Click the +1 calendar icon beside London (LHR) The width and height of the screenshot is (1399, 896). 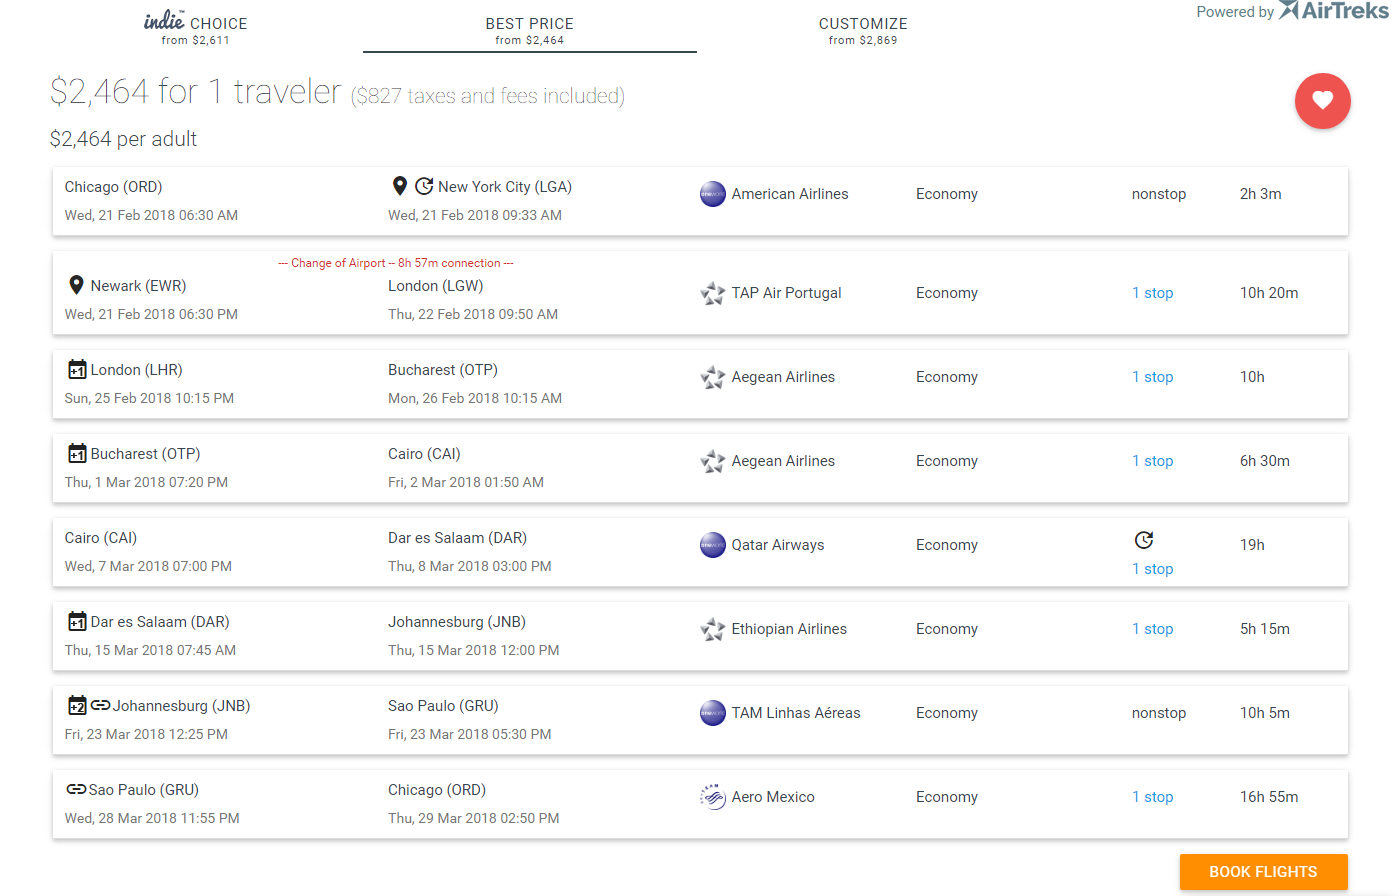tap(77, 370)
